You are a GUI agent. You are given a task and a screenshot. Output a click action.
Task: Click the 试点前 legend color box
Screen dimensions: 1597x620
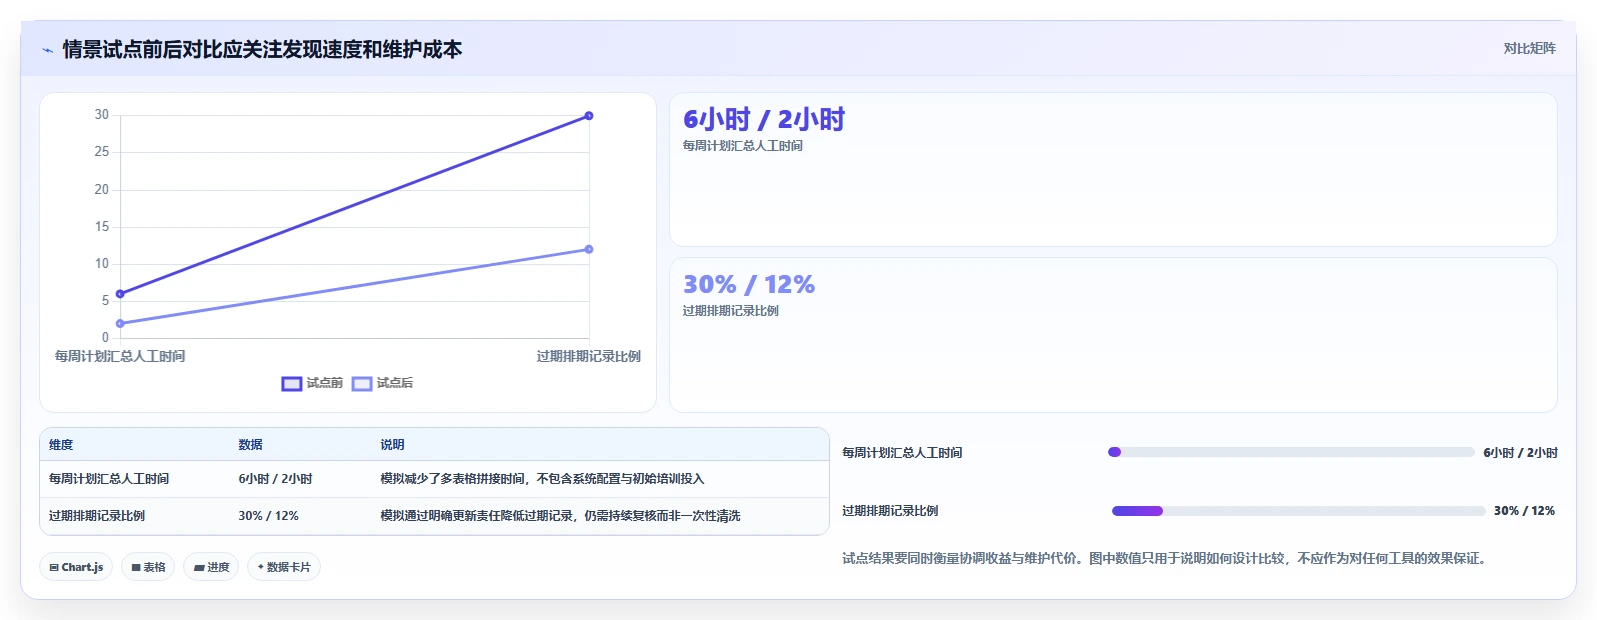click(291, 384)
